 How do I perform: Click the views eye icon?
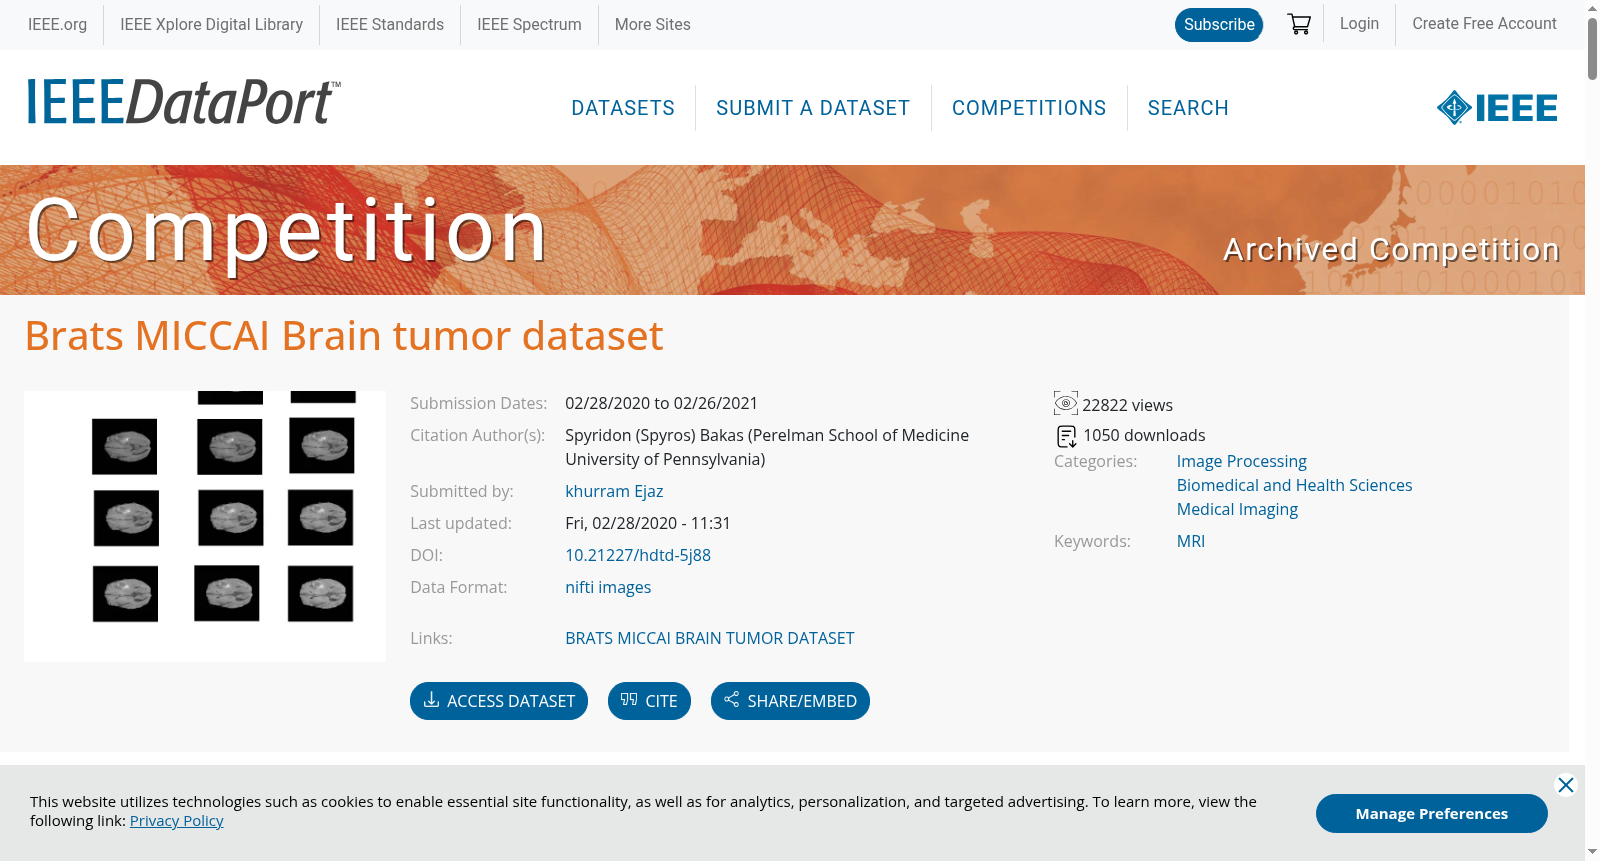coord(1066,404)
